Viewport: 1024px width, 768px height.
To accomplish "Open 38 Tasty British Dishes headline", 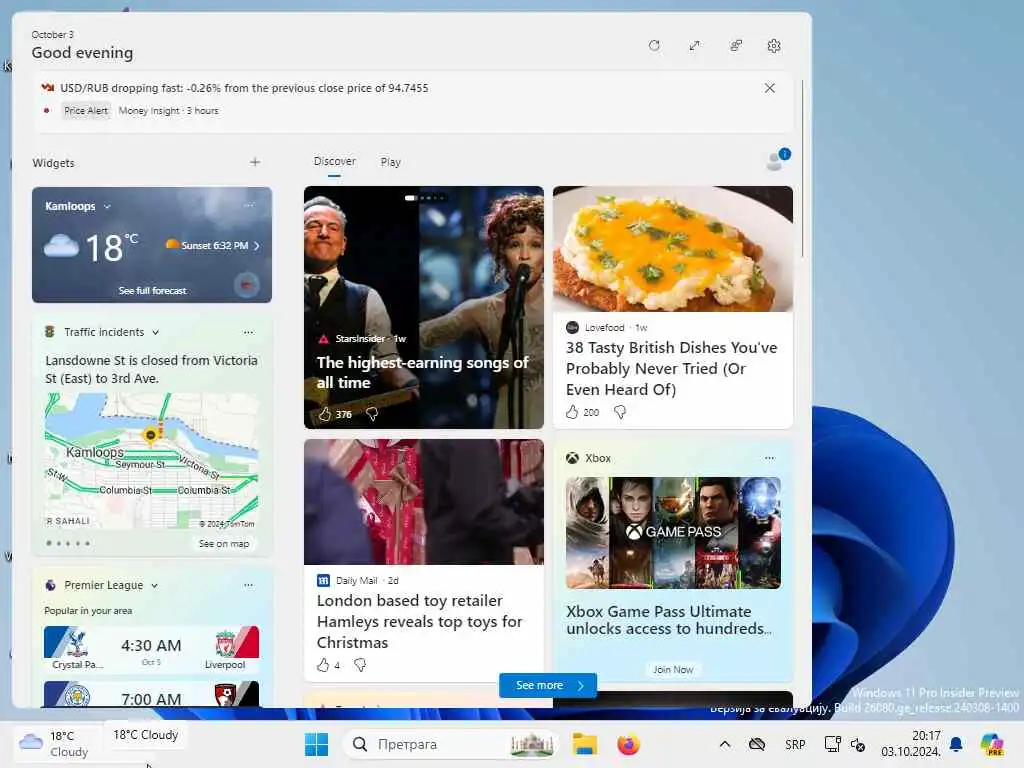I will 671,368.
